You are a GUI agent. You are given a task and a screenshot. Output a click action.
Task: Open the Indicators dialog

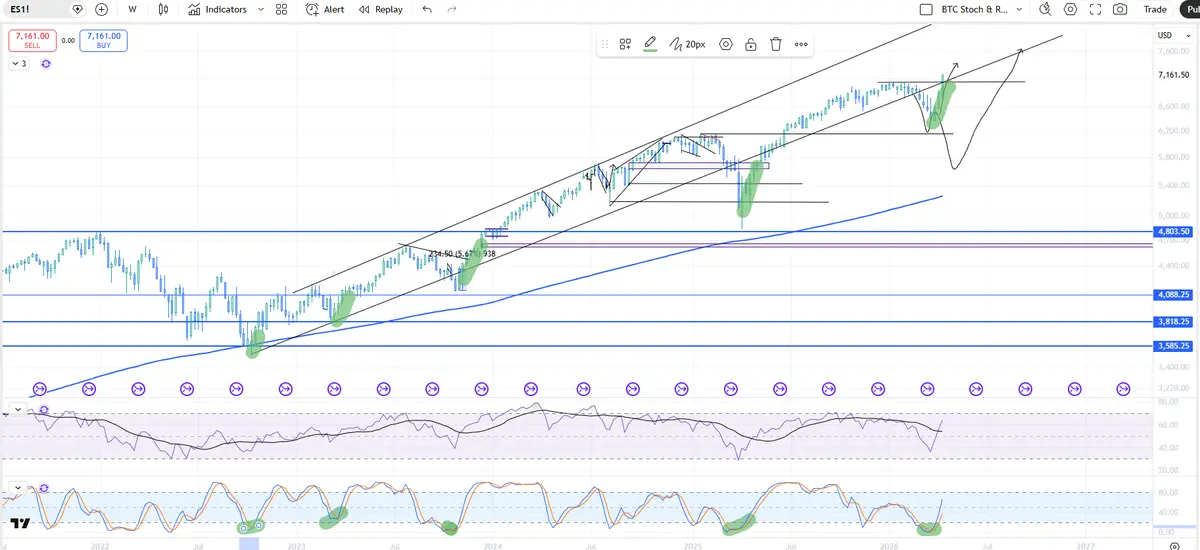pos(217,9)
